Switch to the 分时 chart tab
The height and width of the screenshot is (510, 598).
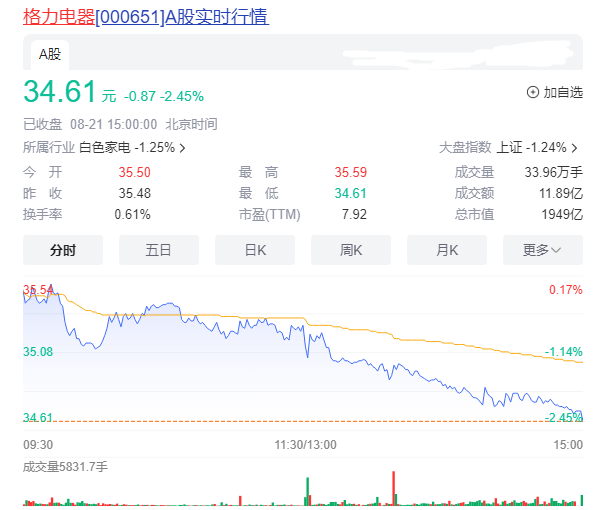click(x=63, y=250)
